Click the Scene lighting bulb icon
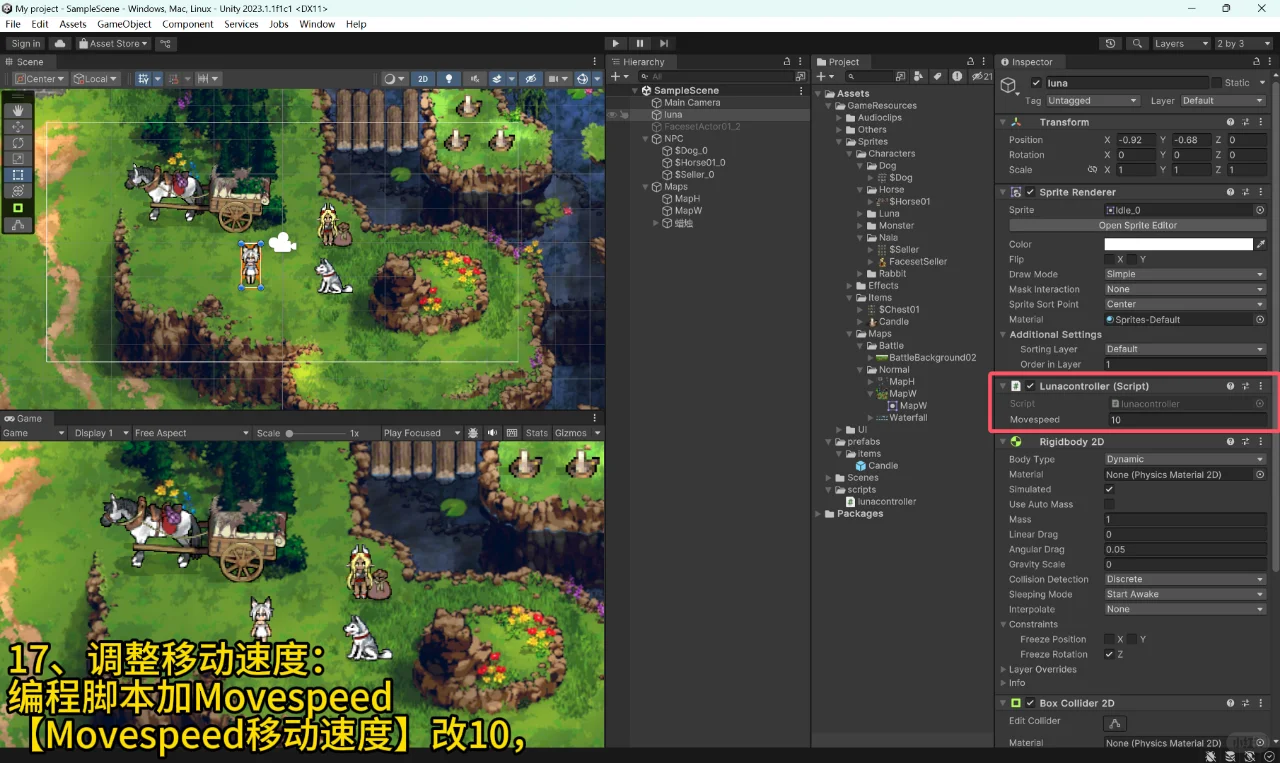Image resolution: width=1280 pixels, height=763 pixels. (x=449, y=79)
